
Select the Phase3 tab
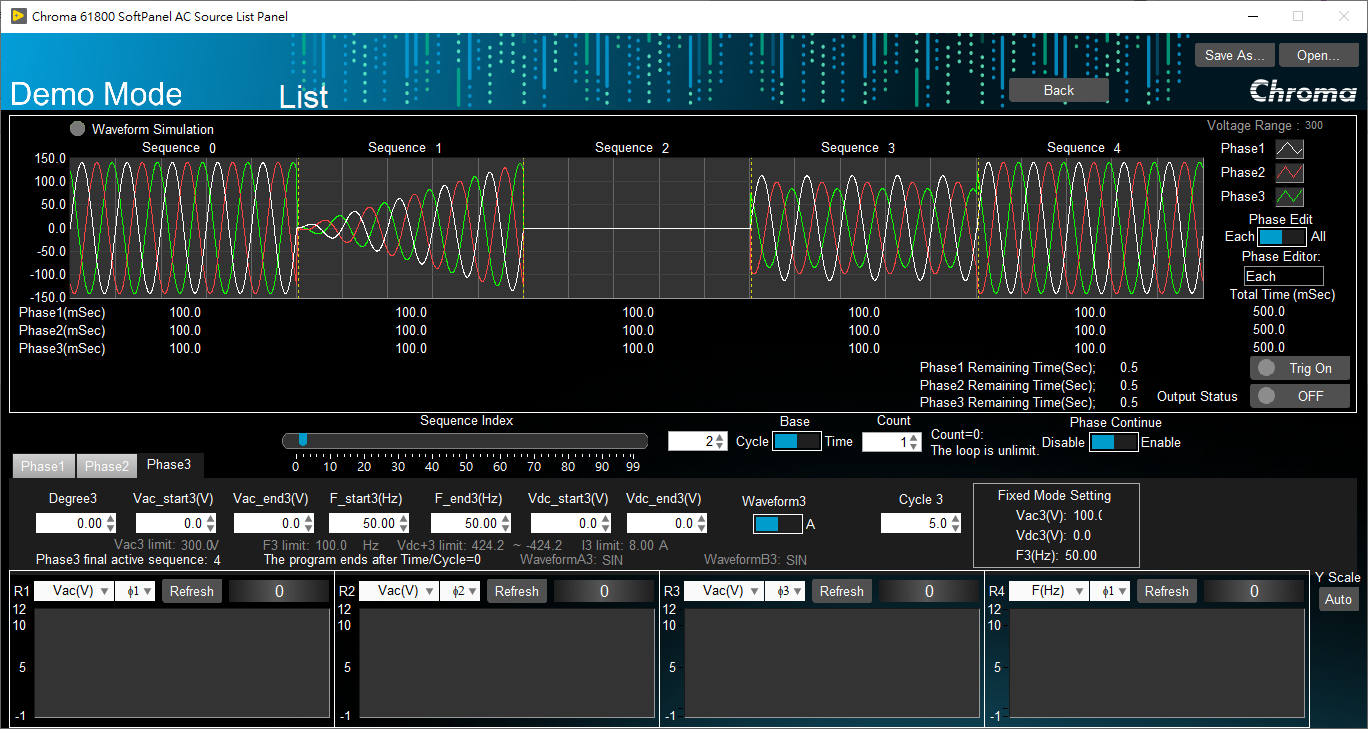pyautogui.click(x=169, y=465)
